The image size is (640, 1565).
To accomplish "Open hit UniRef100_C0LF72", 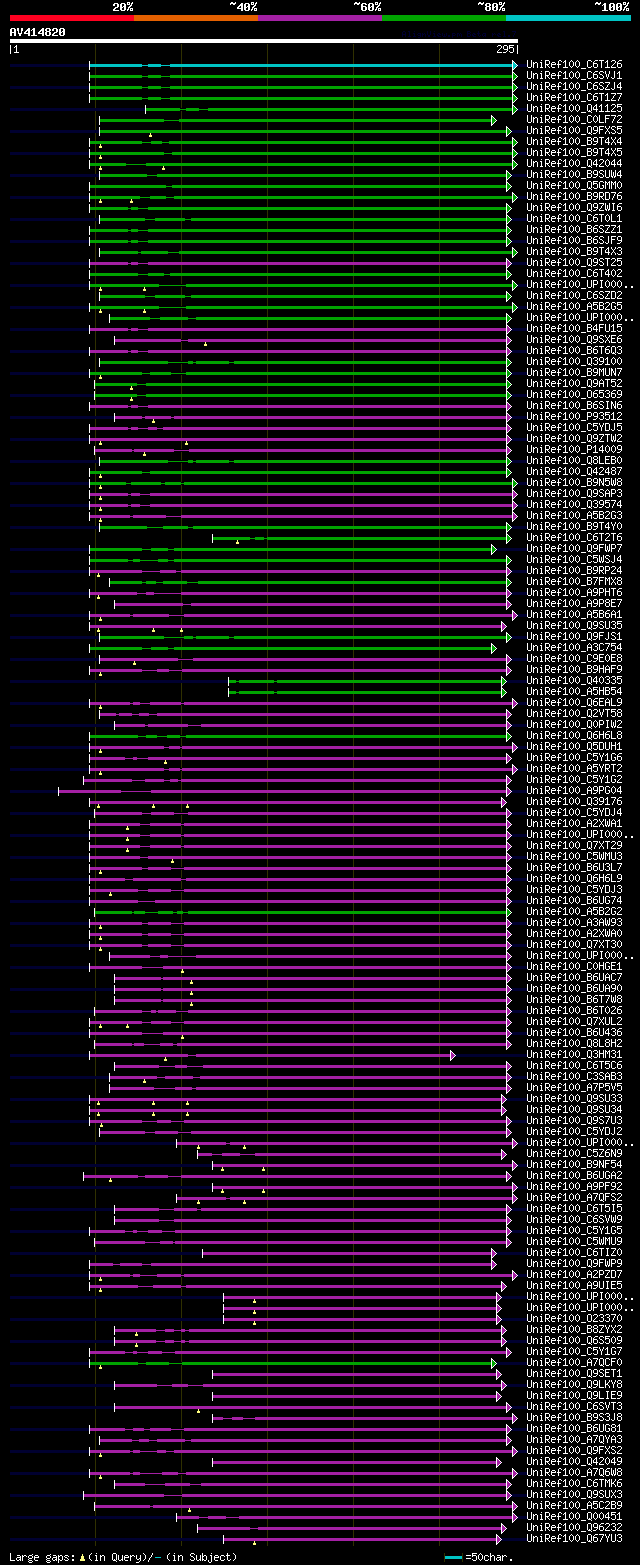I will tap(574, 119).
